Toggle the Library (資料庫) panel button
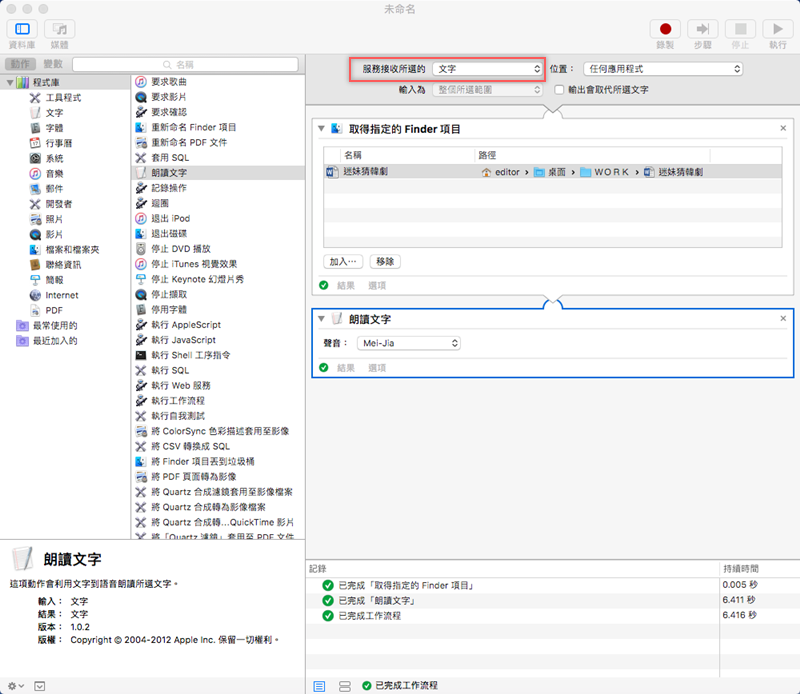 [x=23, y=30]
